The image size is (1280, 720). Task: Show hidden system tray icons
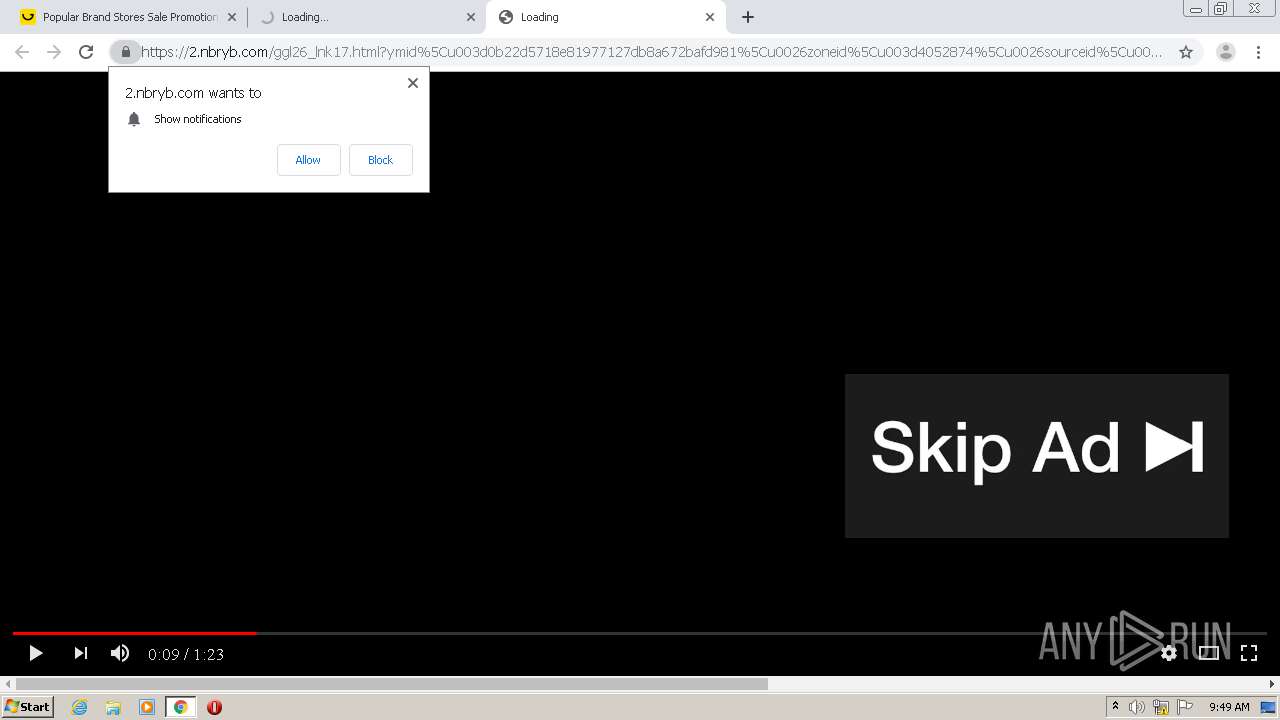coord(1115,707)
